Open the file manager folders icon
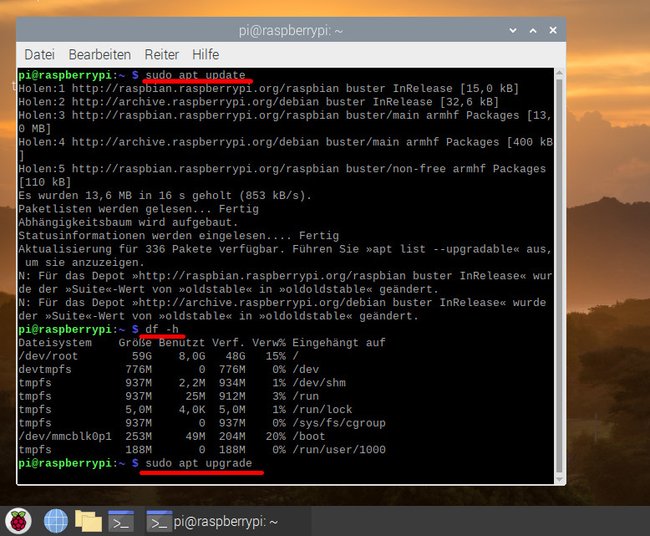 pyautogui.click(x=88, y=521)
